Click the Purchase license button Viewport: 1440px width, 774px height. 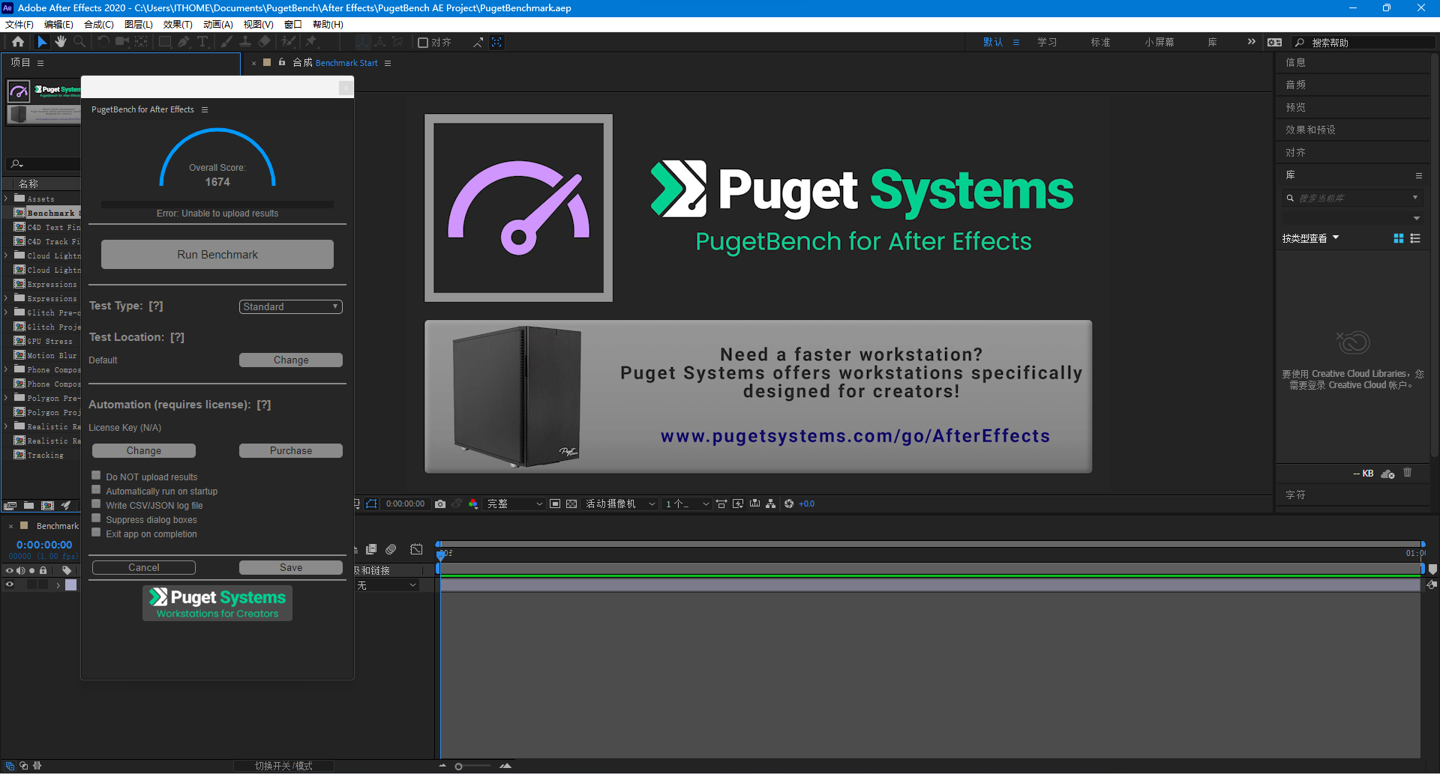tap(291, 451)
